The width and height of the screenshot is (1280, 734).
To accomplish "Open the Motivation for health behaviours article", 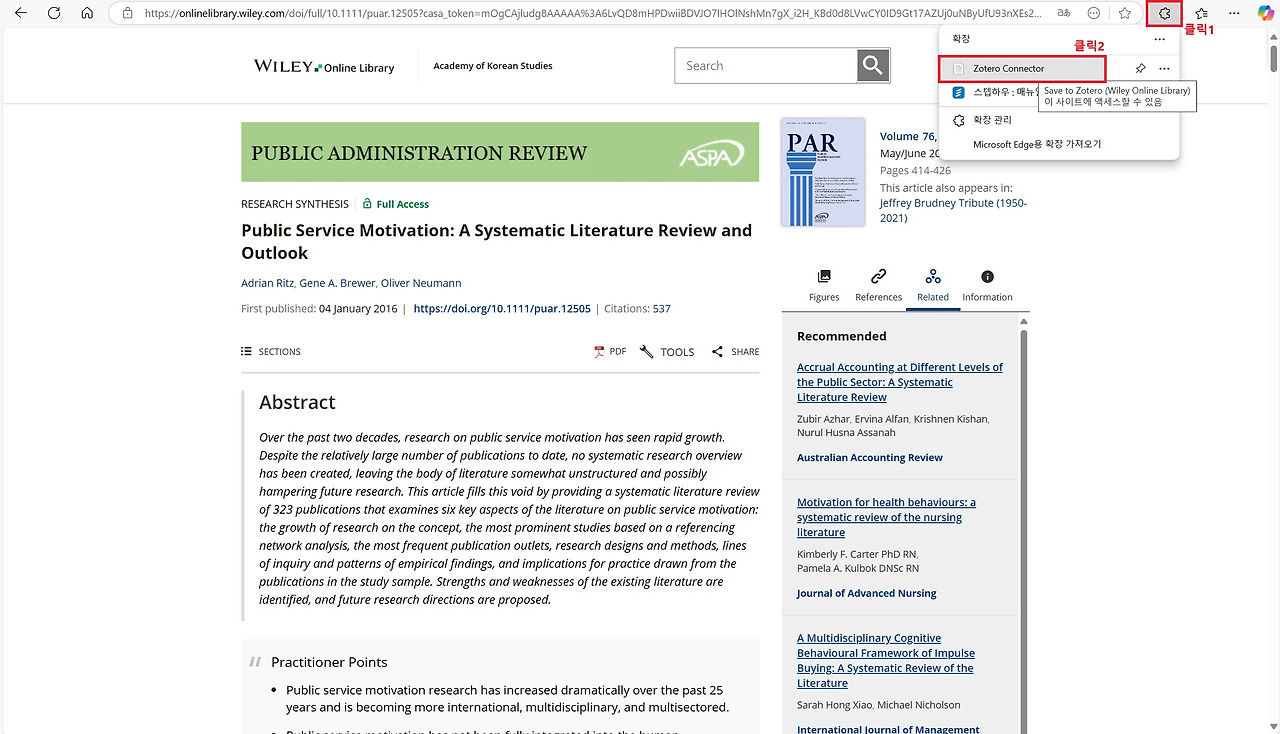I will tap(886, 517).
